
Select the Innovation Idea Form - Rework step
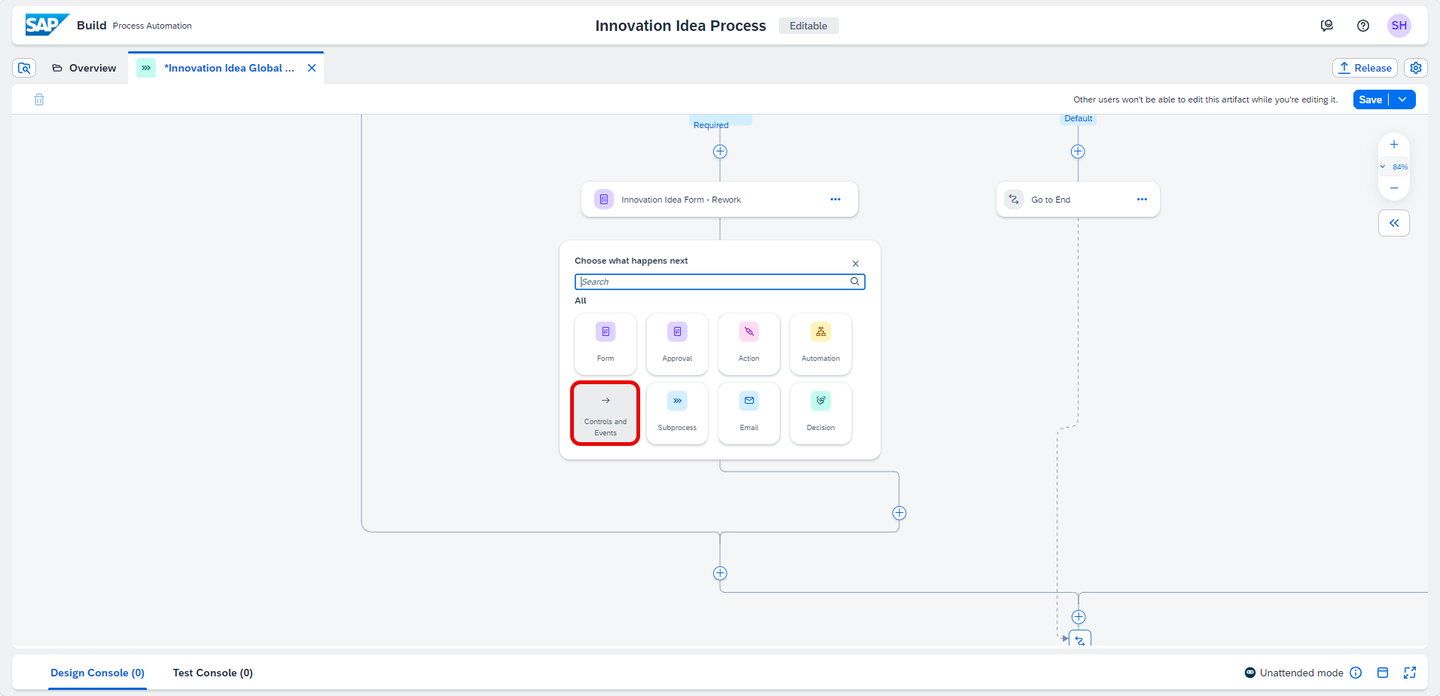(720, 199)
